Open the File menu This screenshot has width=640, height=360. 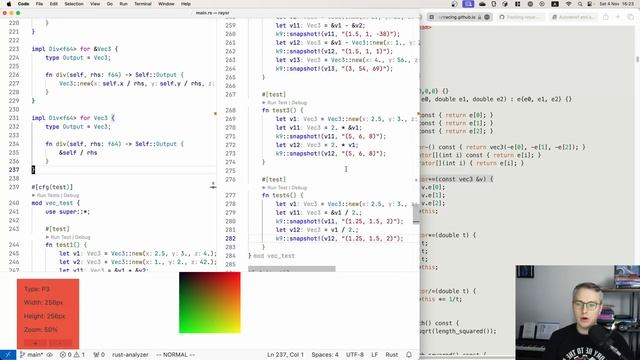tap(39, 4)
